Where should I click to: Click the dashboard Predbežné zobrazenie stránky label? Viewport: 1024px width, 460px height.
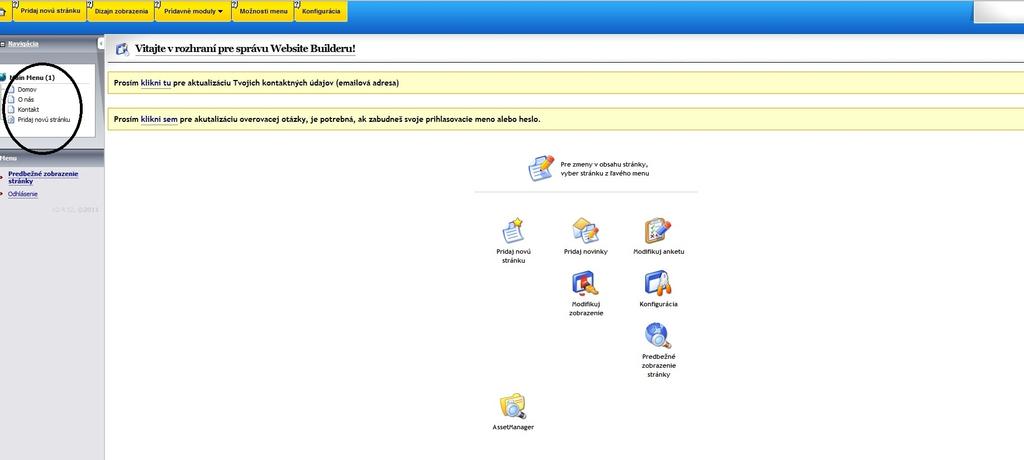[658, 366]
